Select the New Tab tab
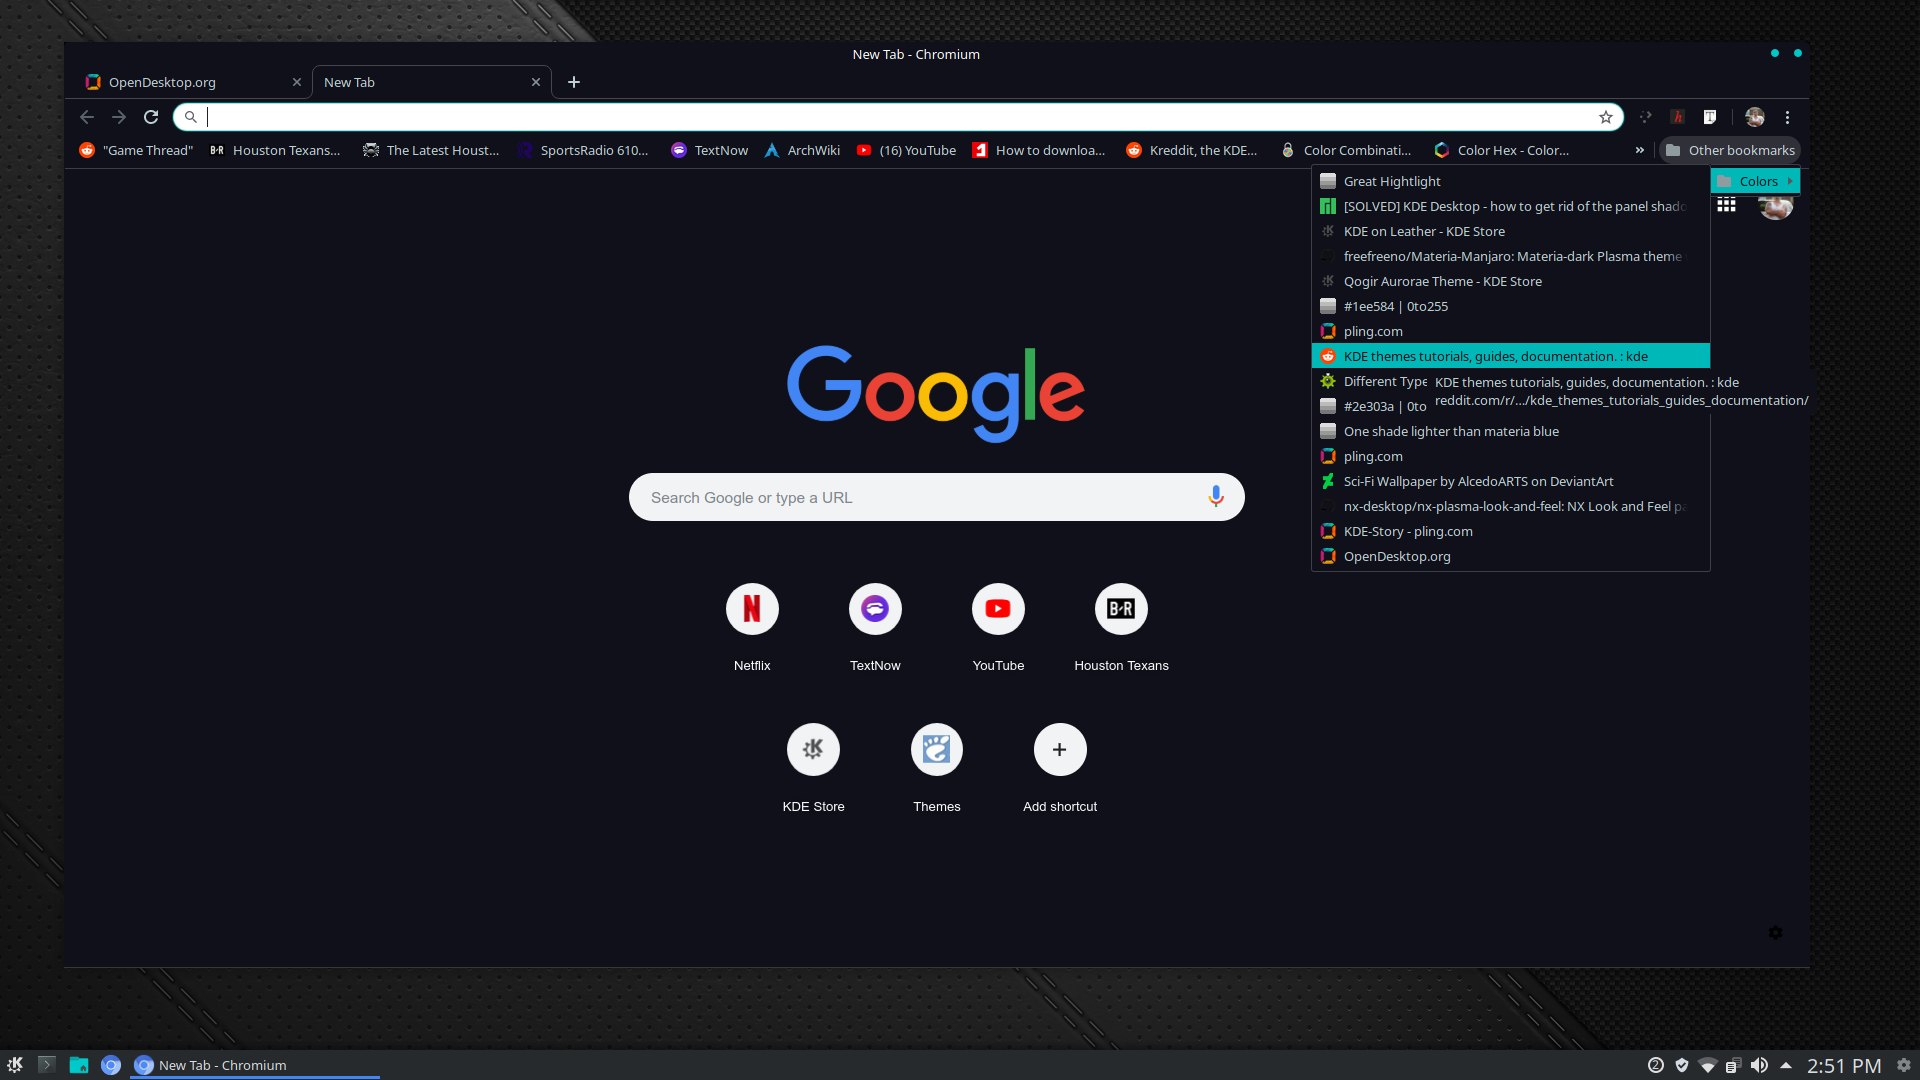The width and height of the screenshot is (1920, 1080). tap(432, 82)
